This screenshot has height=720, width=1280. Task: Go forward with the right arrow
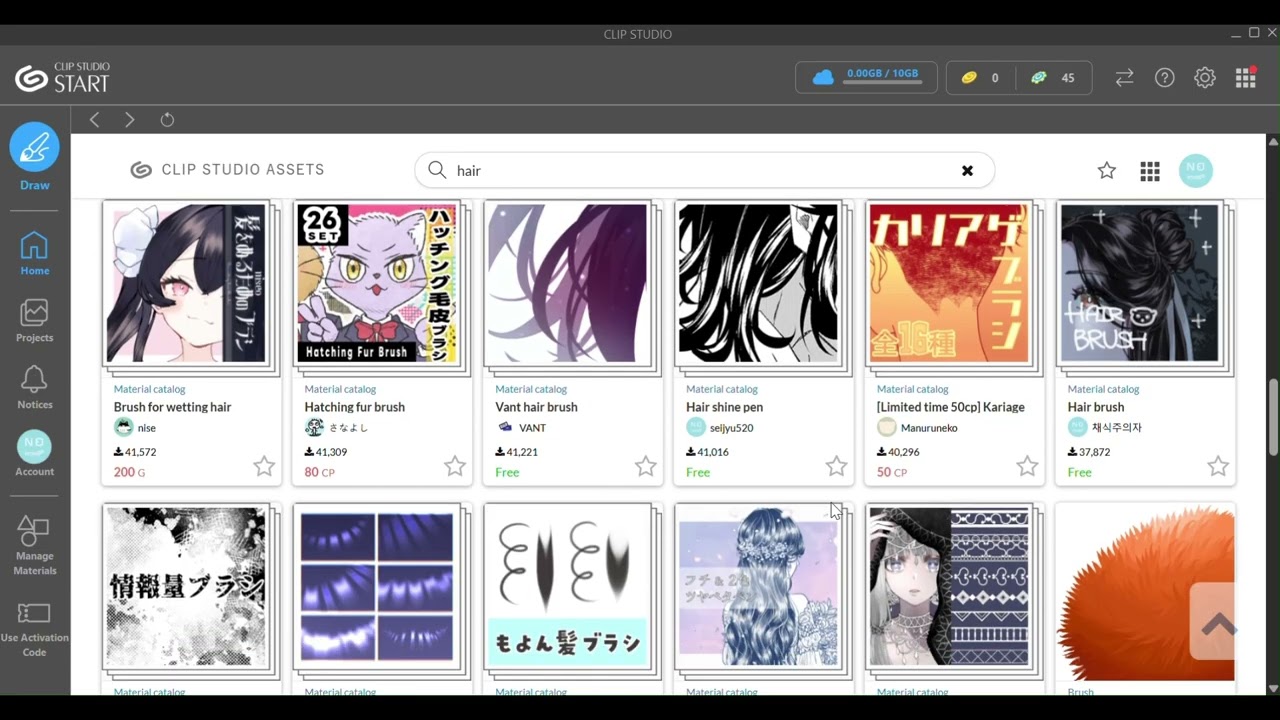[x=130, y=120]
